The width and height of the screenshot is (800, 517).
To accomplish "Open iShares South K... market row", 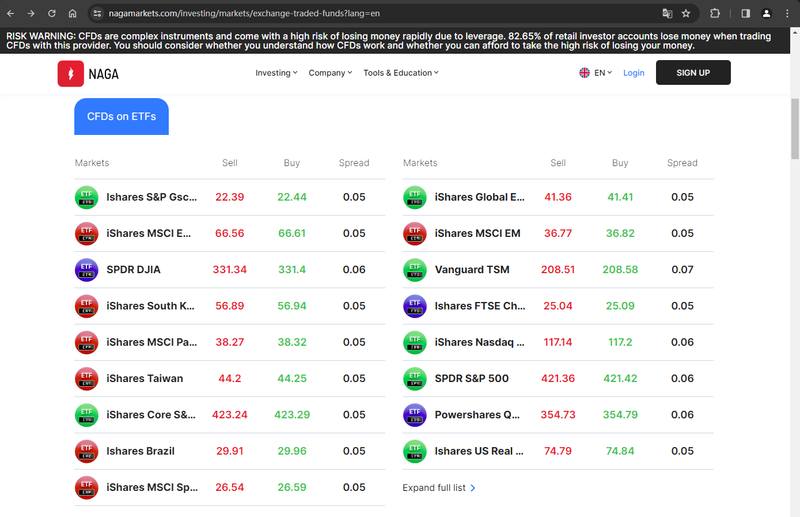I will point(230,306).
